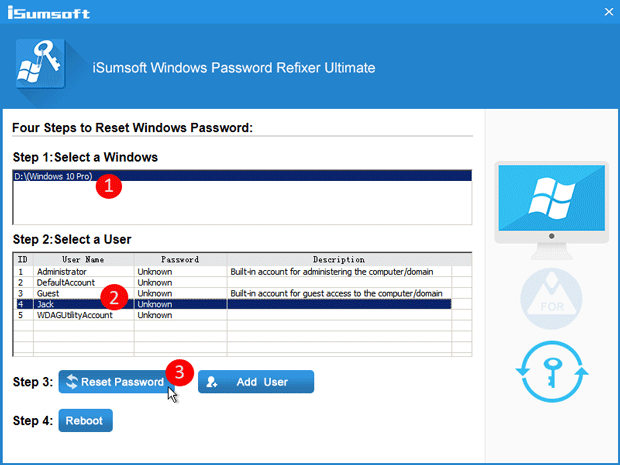This screenshot has height=465, width=620.
Task: Select the Guest user row
Action: click(233, 293)
